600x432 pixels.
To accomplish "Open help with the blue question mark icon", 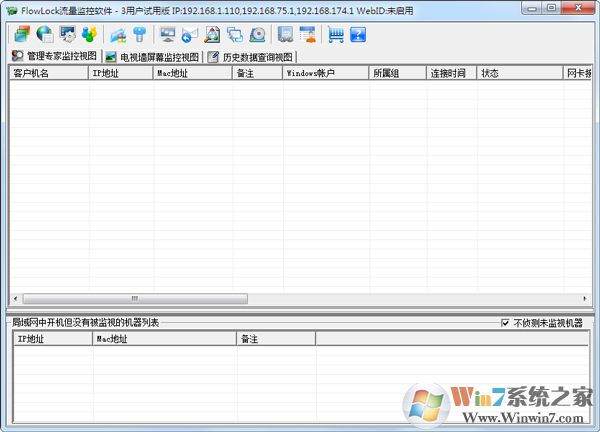I will (x=358, y=34).
